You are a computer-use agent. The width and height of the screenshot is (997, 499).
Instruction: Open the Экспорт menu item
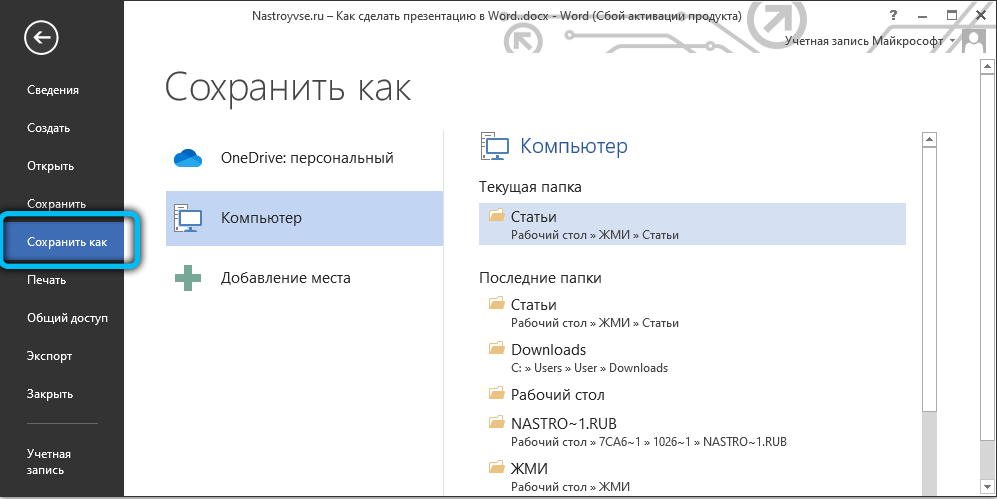[49, 356]
